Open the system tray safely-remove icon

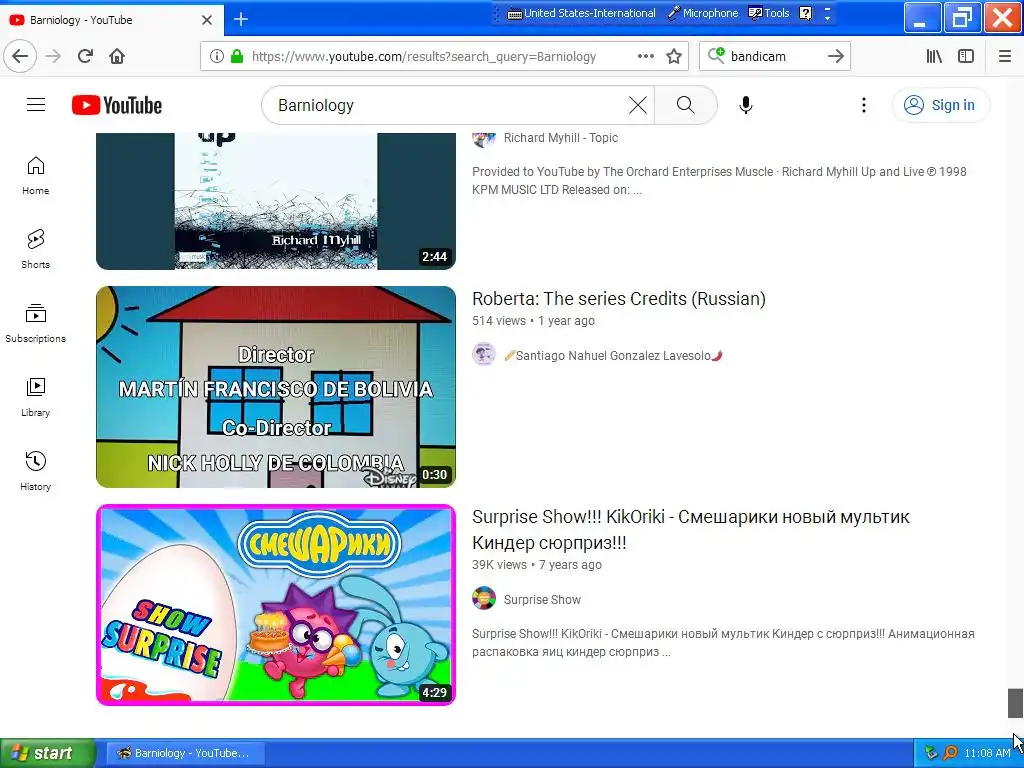click(931, 753)
